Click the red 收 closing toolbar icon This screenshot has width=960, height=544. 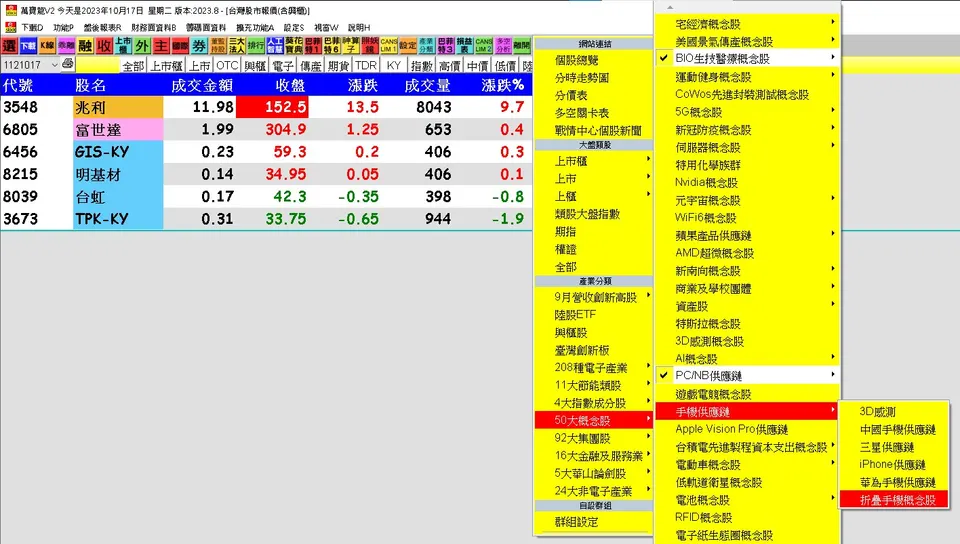point(104,46)
